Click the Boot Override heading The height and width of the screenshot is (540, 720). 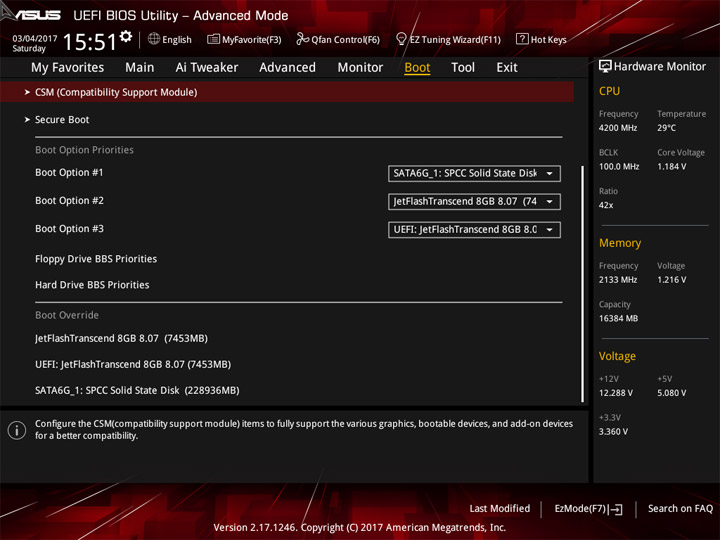point(67,315)
